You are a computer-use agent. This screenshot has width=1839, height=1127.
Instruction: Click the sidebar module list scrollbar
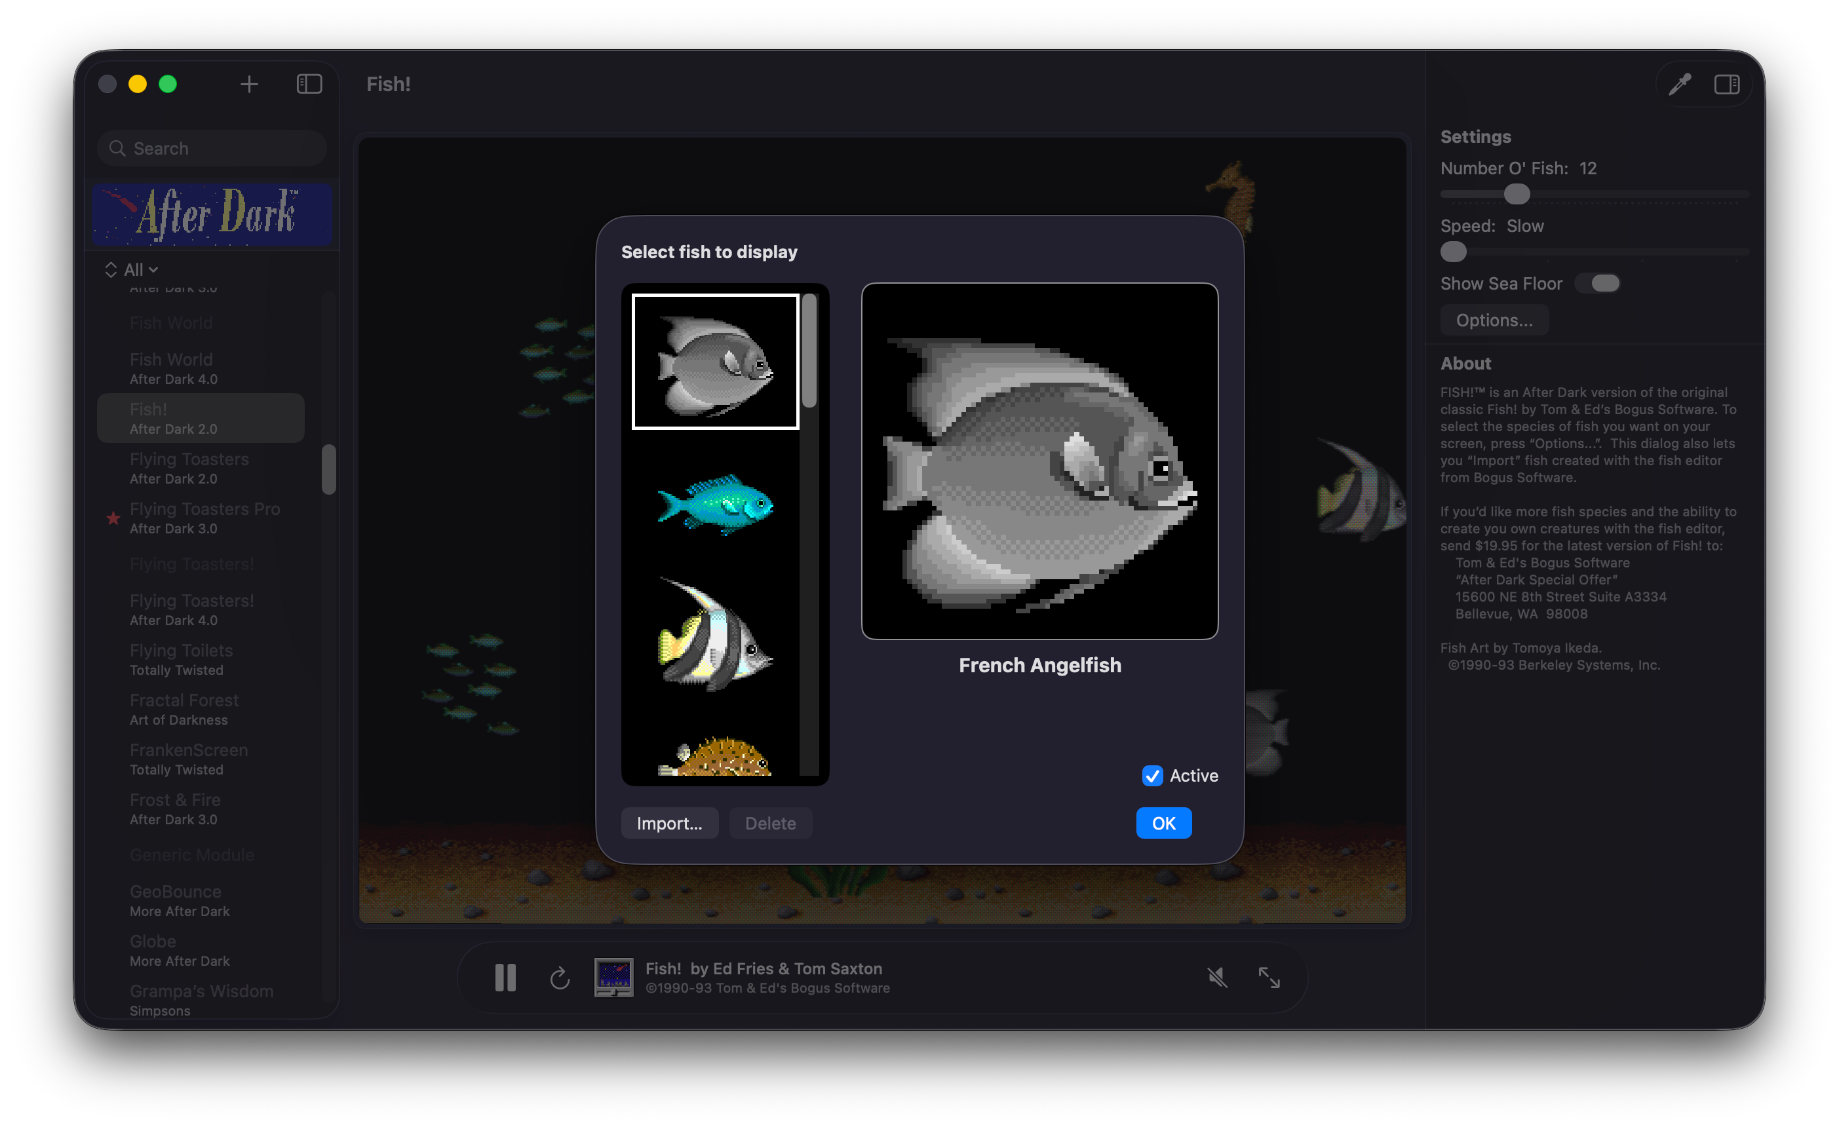pos(328,469)
